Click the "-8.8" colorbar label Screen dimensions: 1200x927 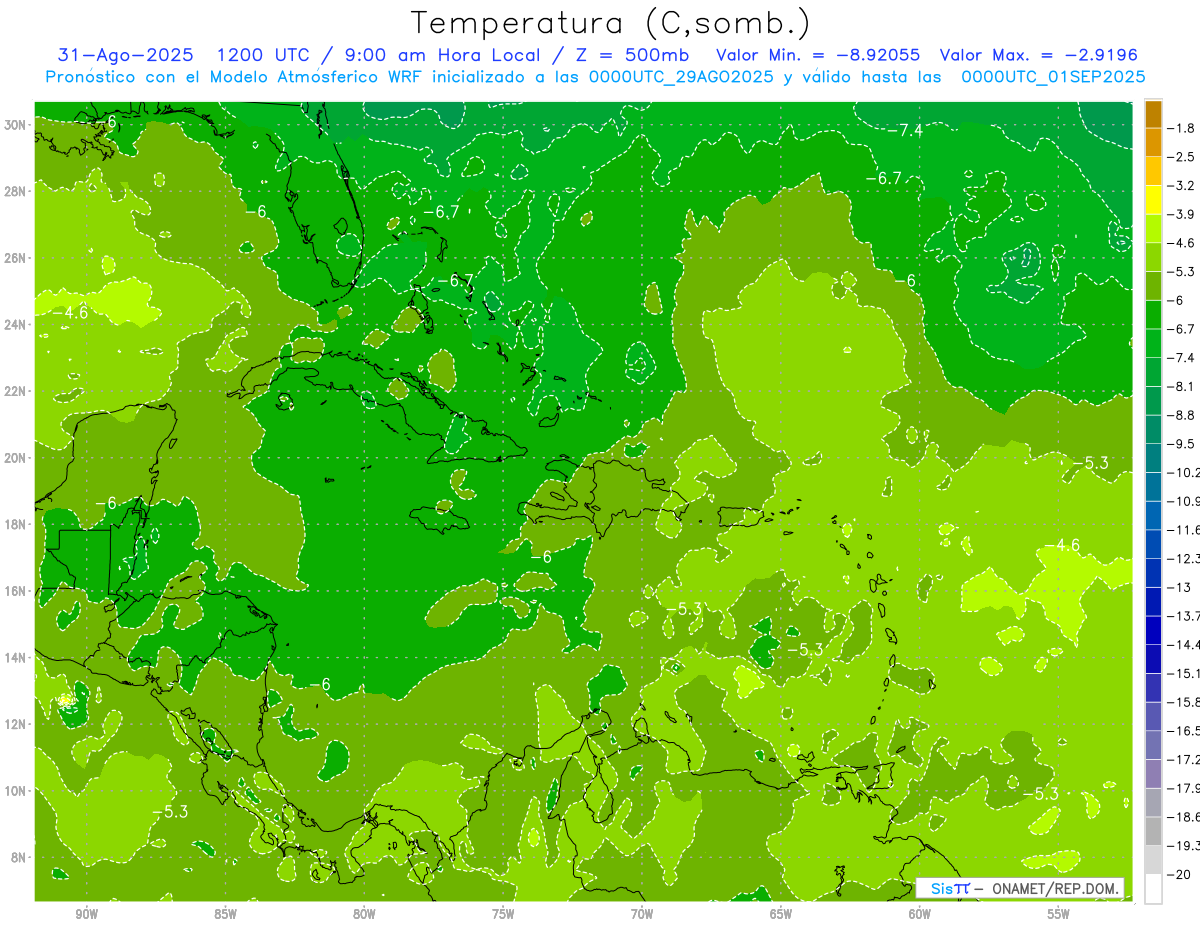coord(1182,414)
